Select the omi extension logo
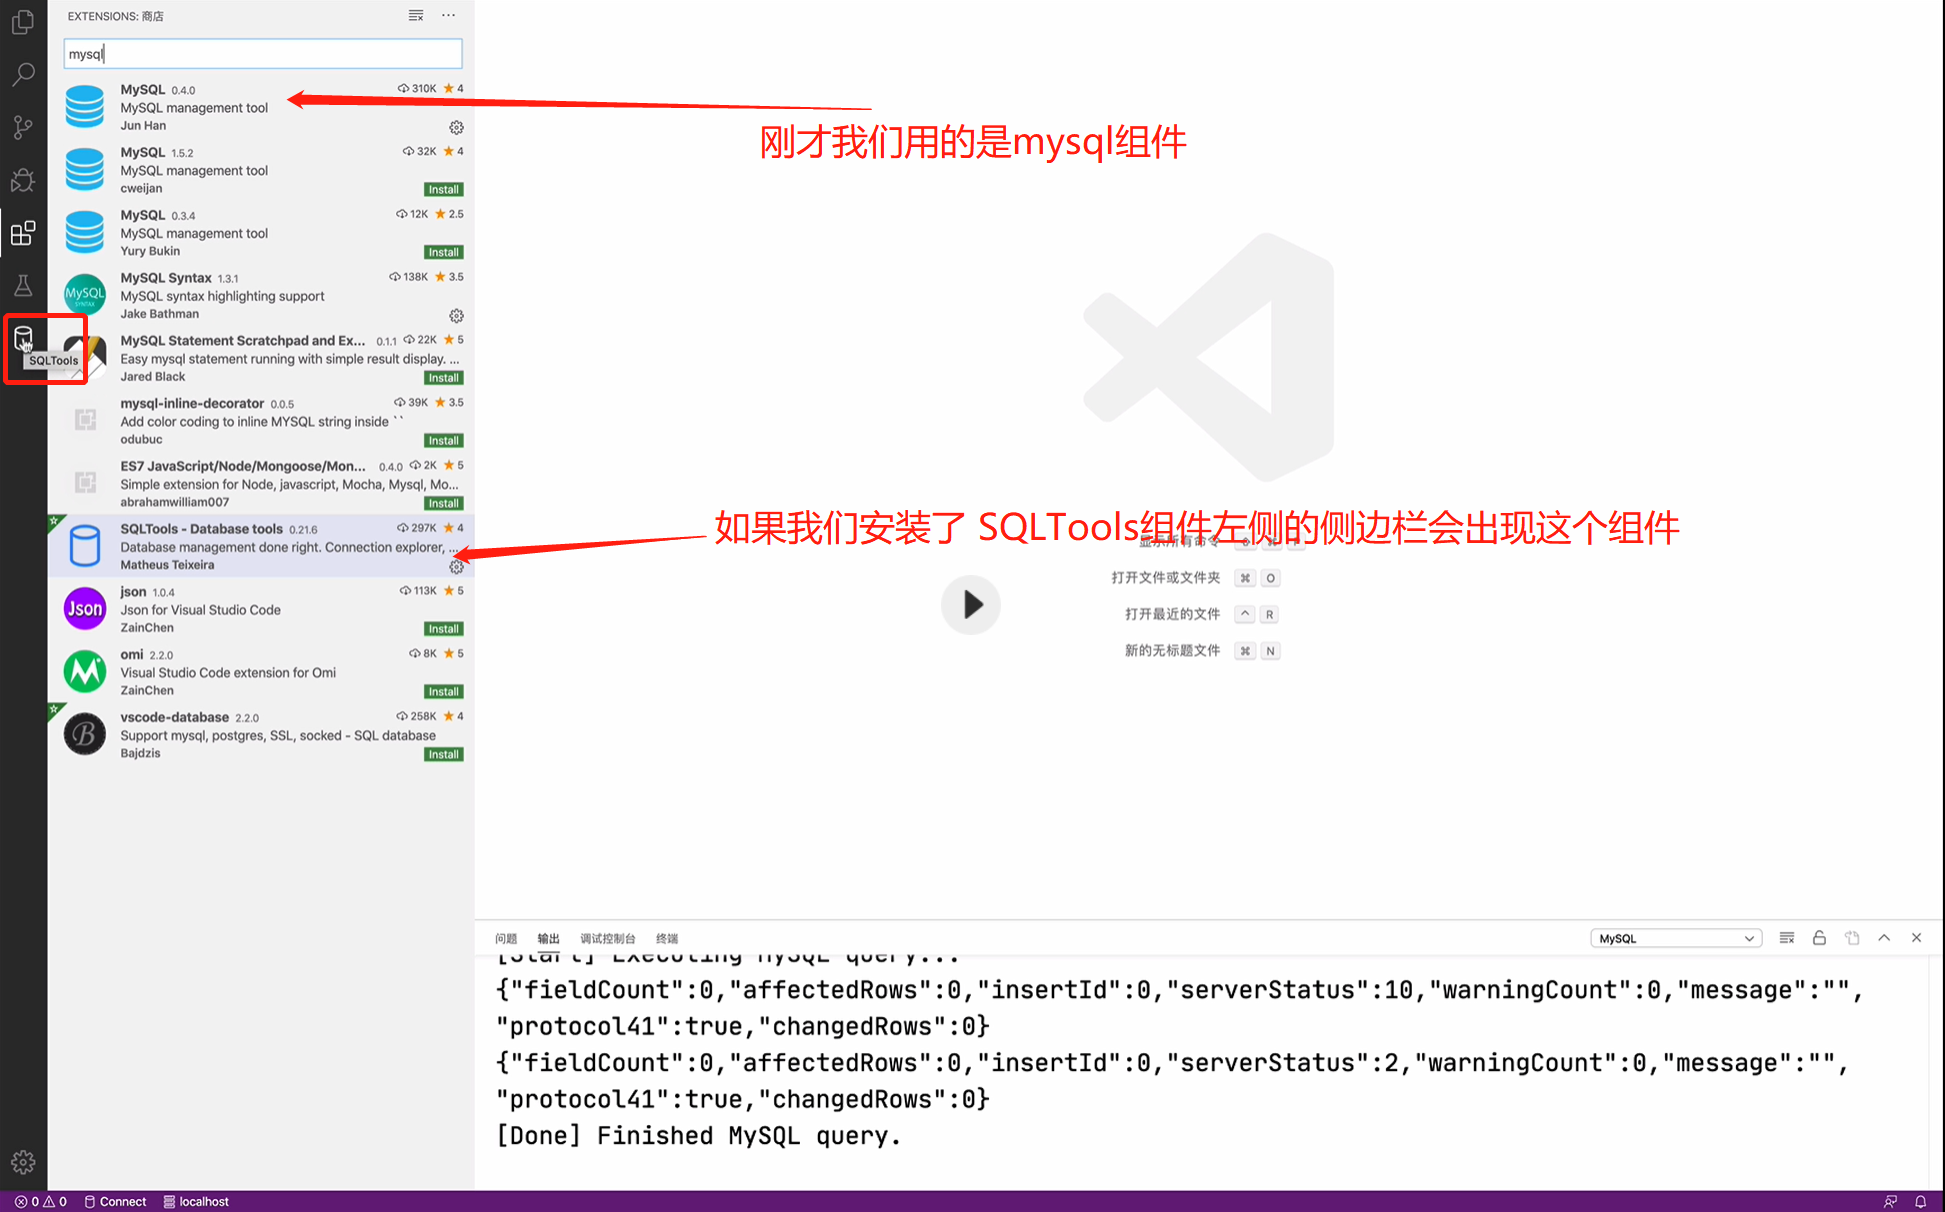 point(85,671)
